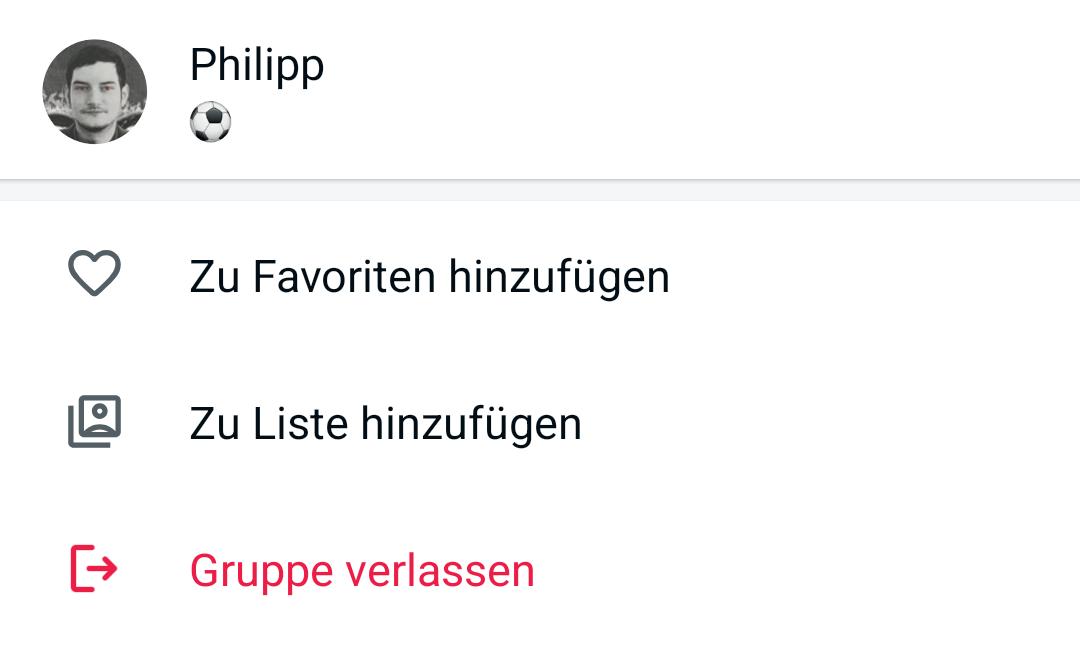Image resolution: width=1080 pixels, height=670 pixels.
Task: Click the add-to-list contacts icon
Action: click(94, 422)
